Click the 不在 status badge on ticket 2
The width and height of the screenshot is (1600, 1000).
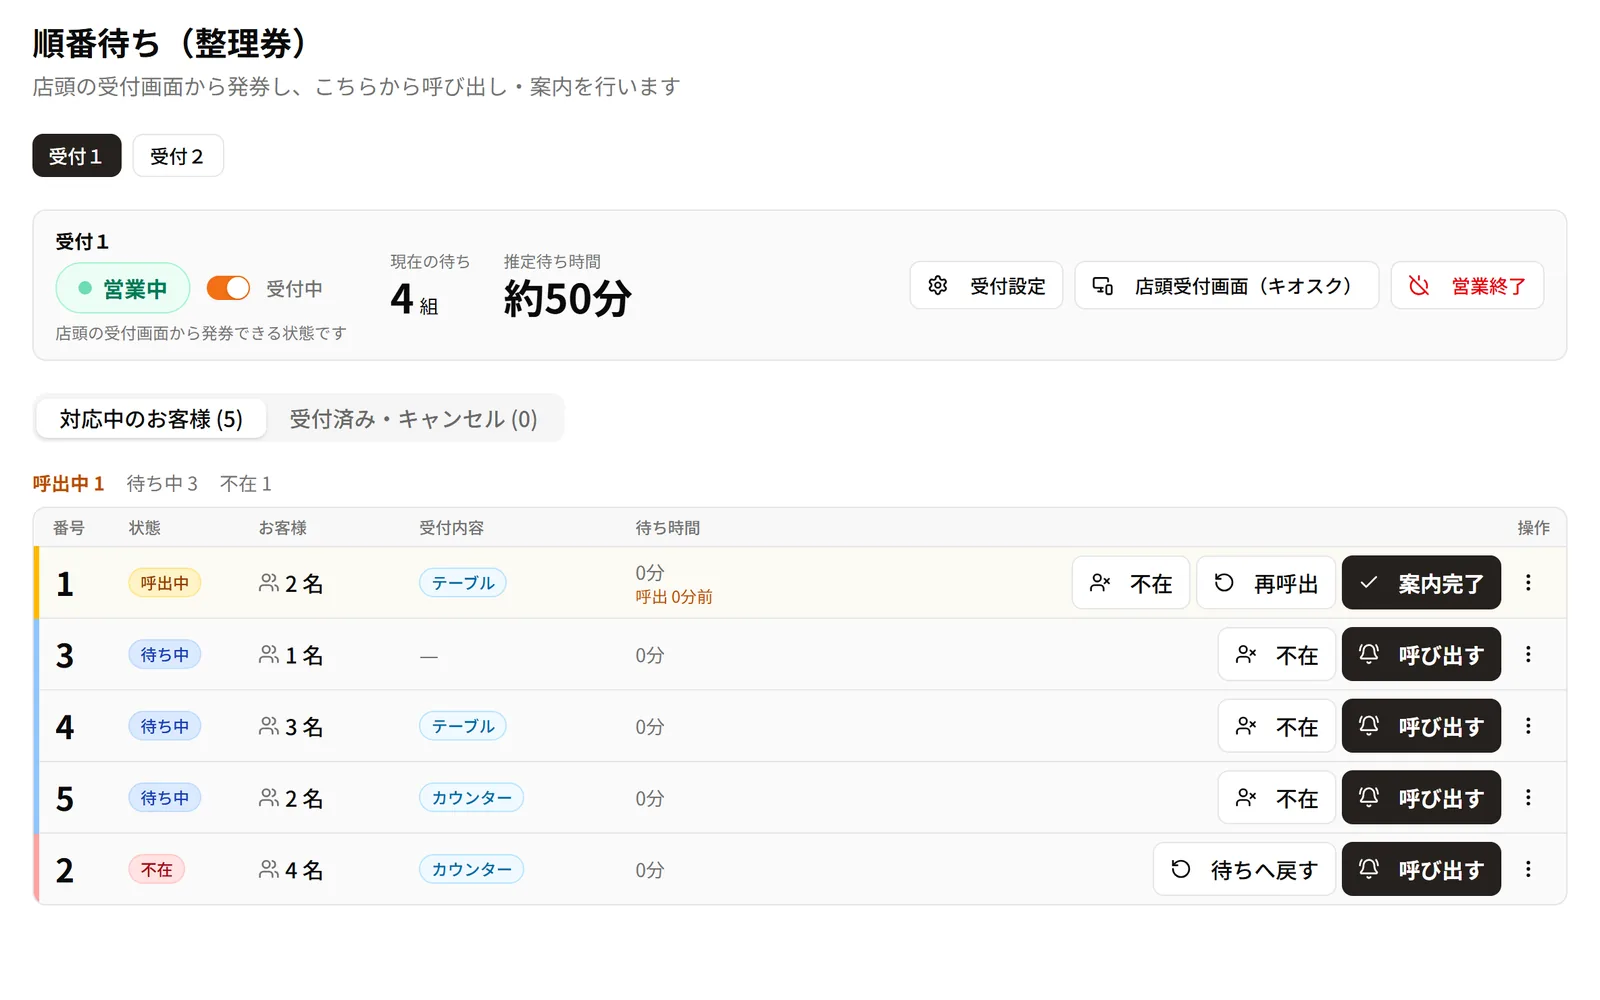tap(156, 870)
